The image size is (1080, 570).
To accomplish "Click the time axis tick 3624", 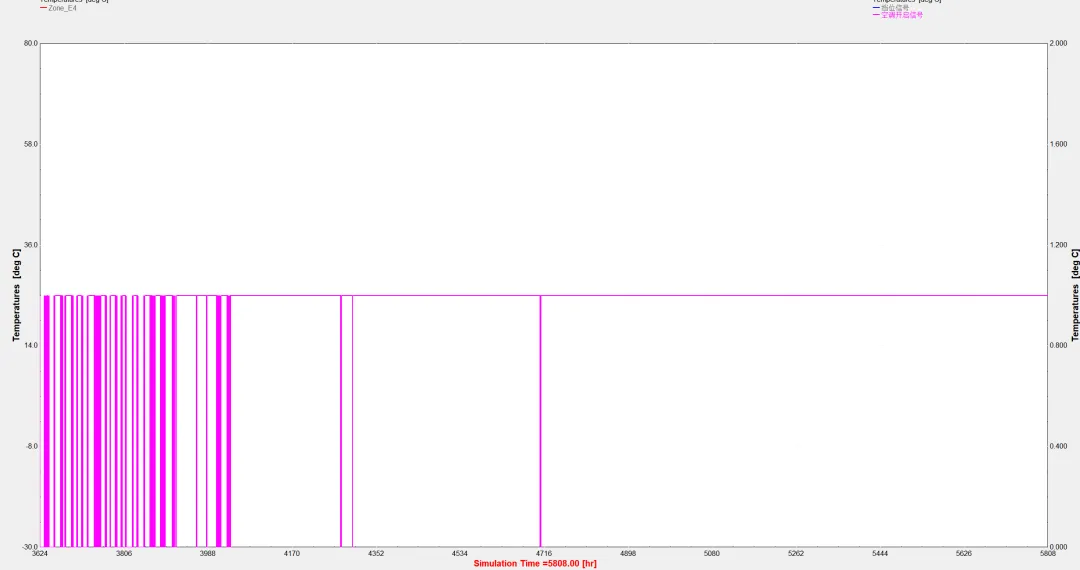I will coord(40,553).
